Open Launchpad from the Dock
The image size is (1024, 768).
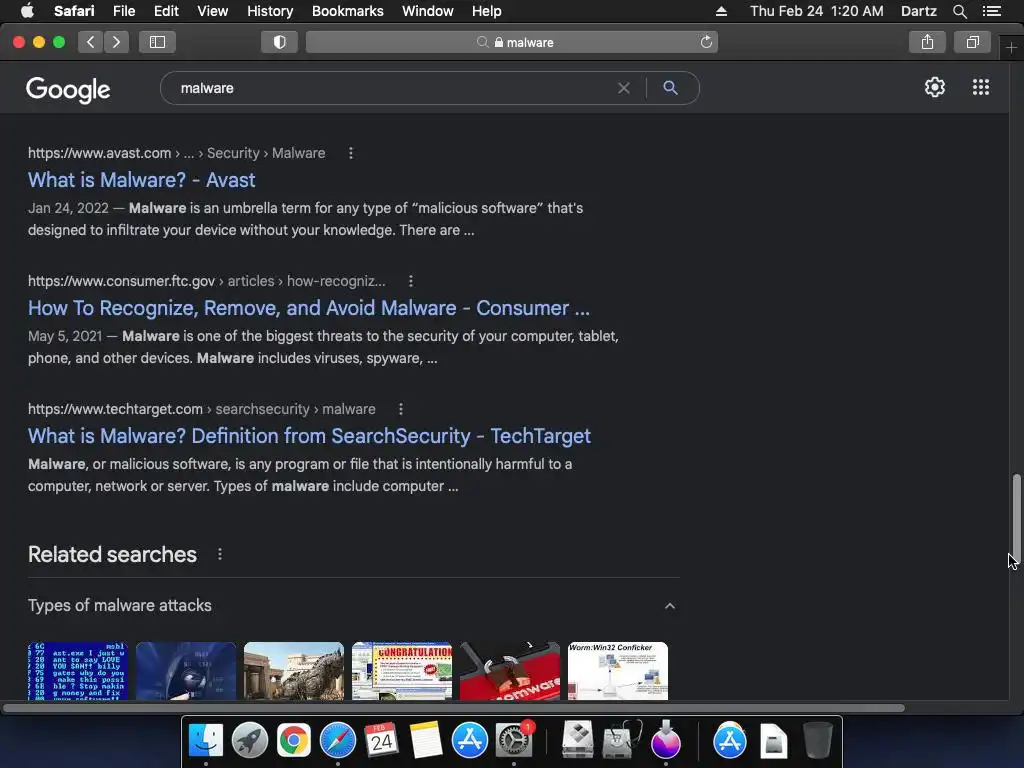(x=249, y=741)
